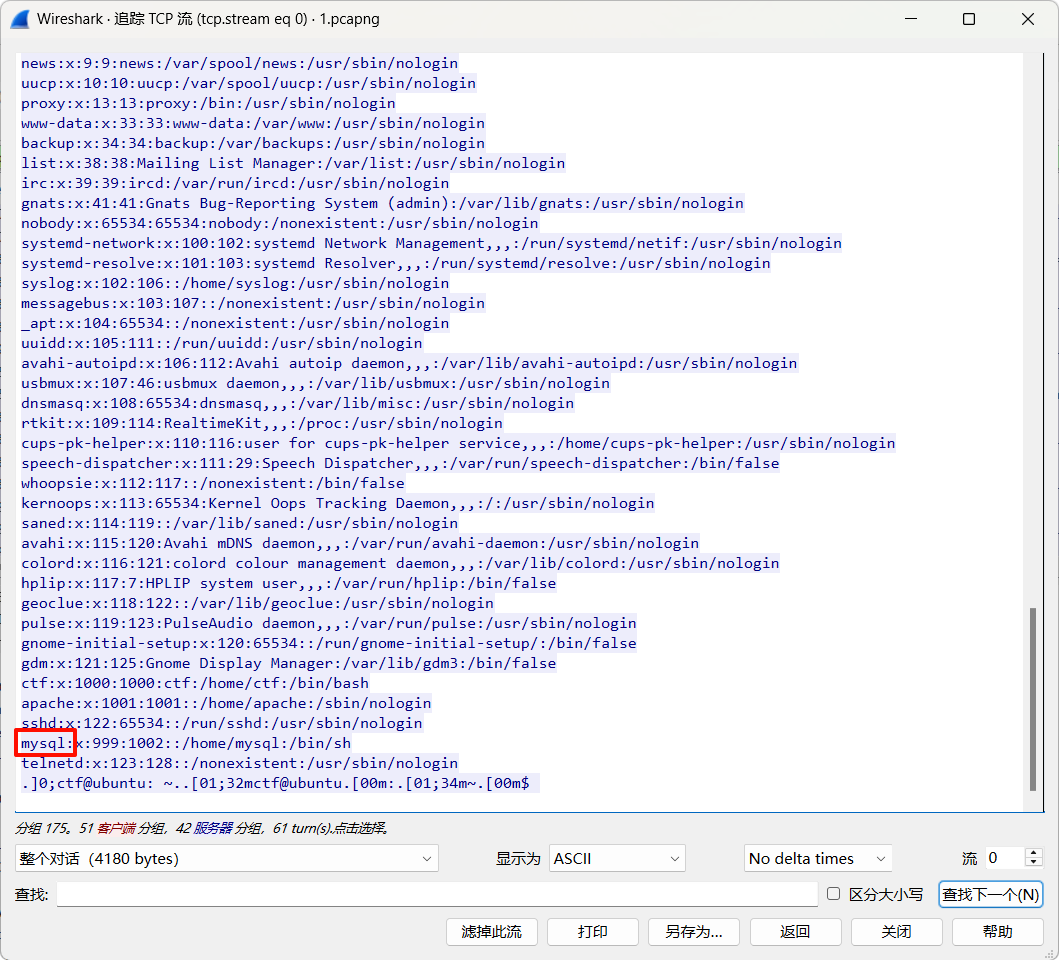Click the speech-dispatcher:x:111:29 line
1059x960 pixels.
(x=400, y=463)
